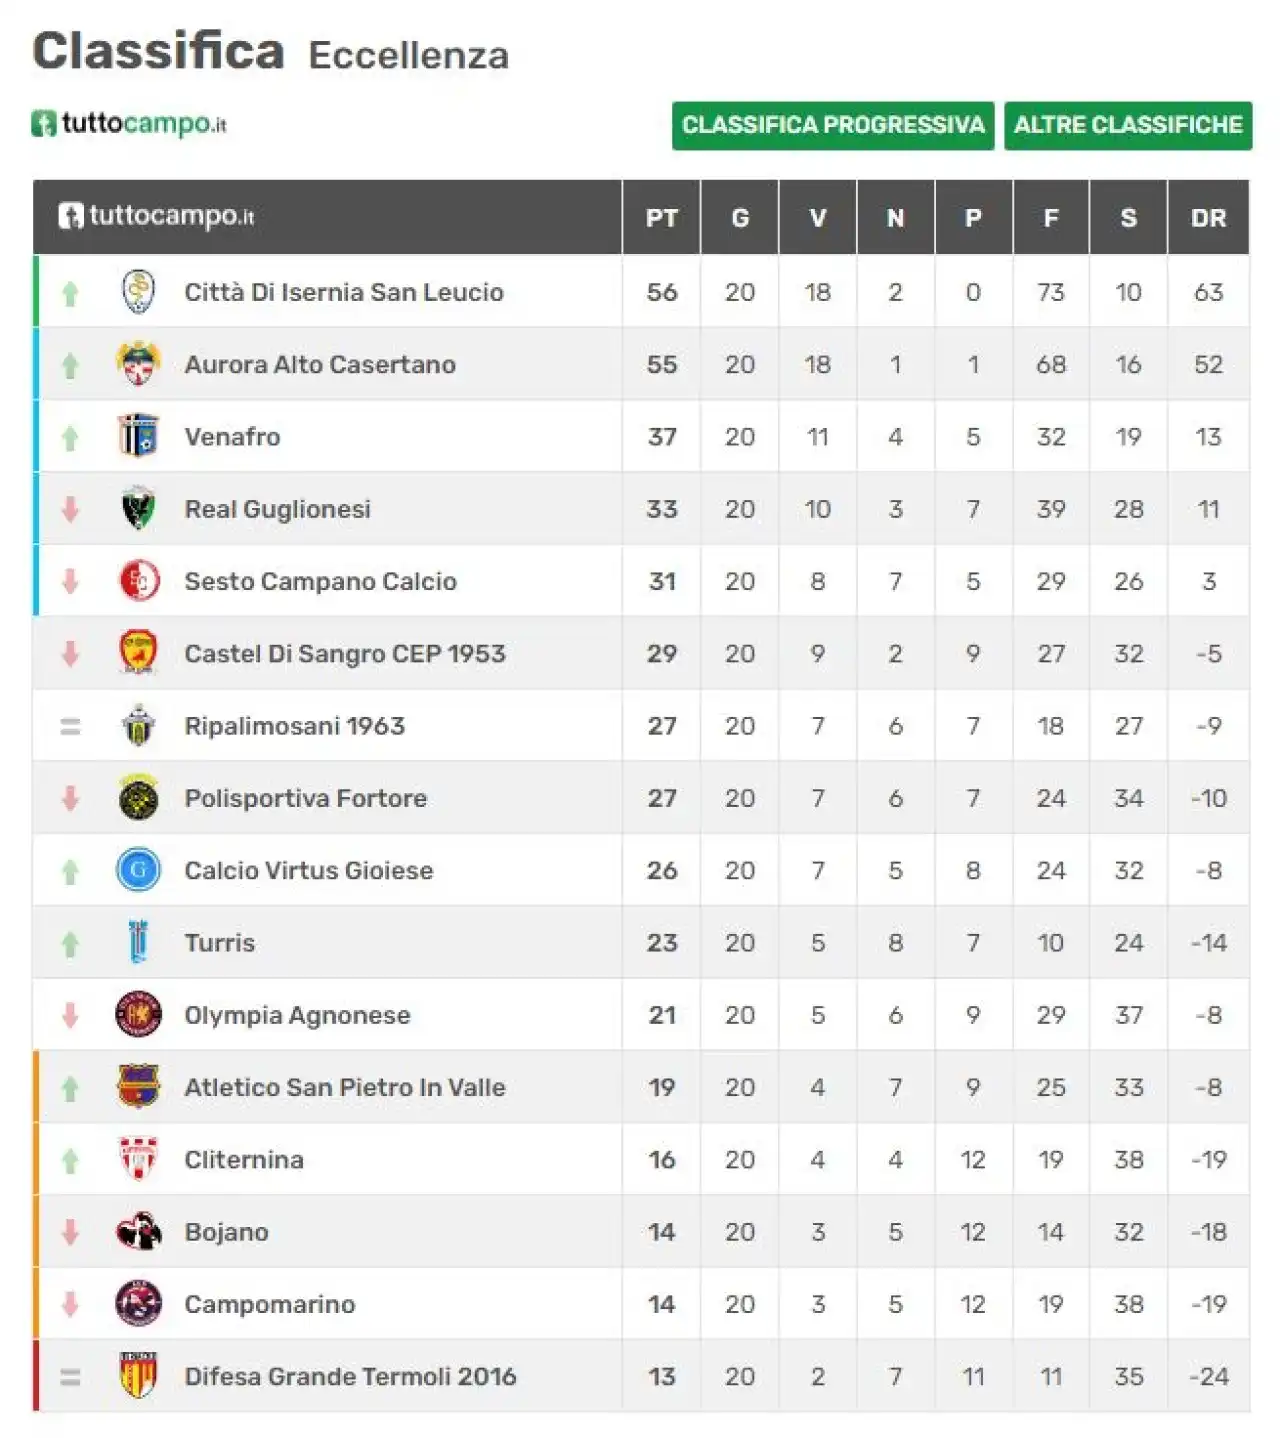Click the Aurora Alto Casertano team logo
This screenshot has height=1438, width=1280.
coord(139,364)
